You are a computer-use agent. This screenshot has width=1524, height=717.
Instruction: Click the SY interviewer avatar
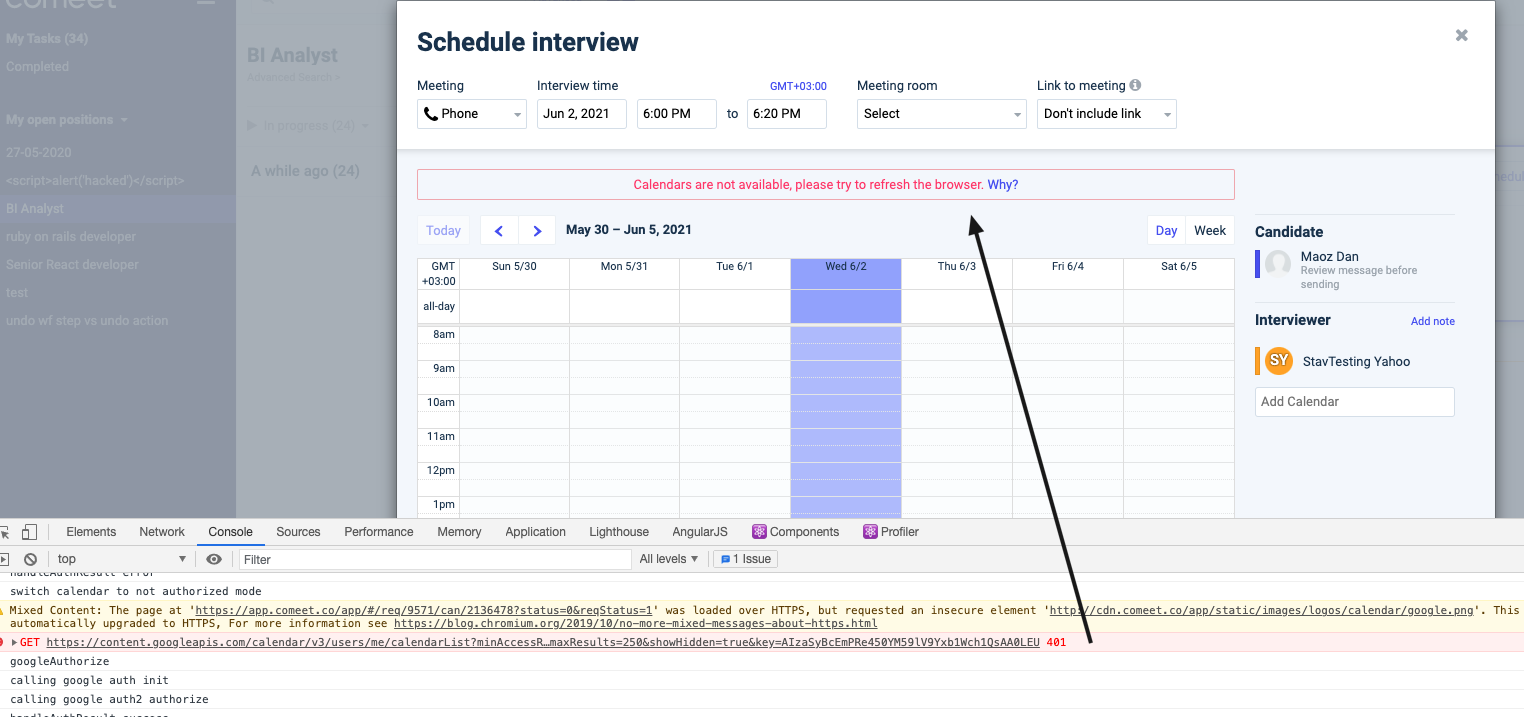[x=1279, y=361]
